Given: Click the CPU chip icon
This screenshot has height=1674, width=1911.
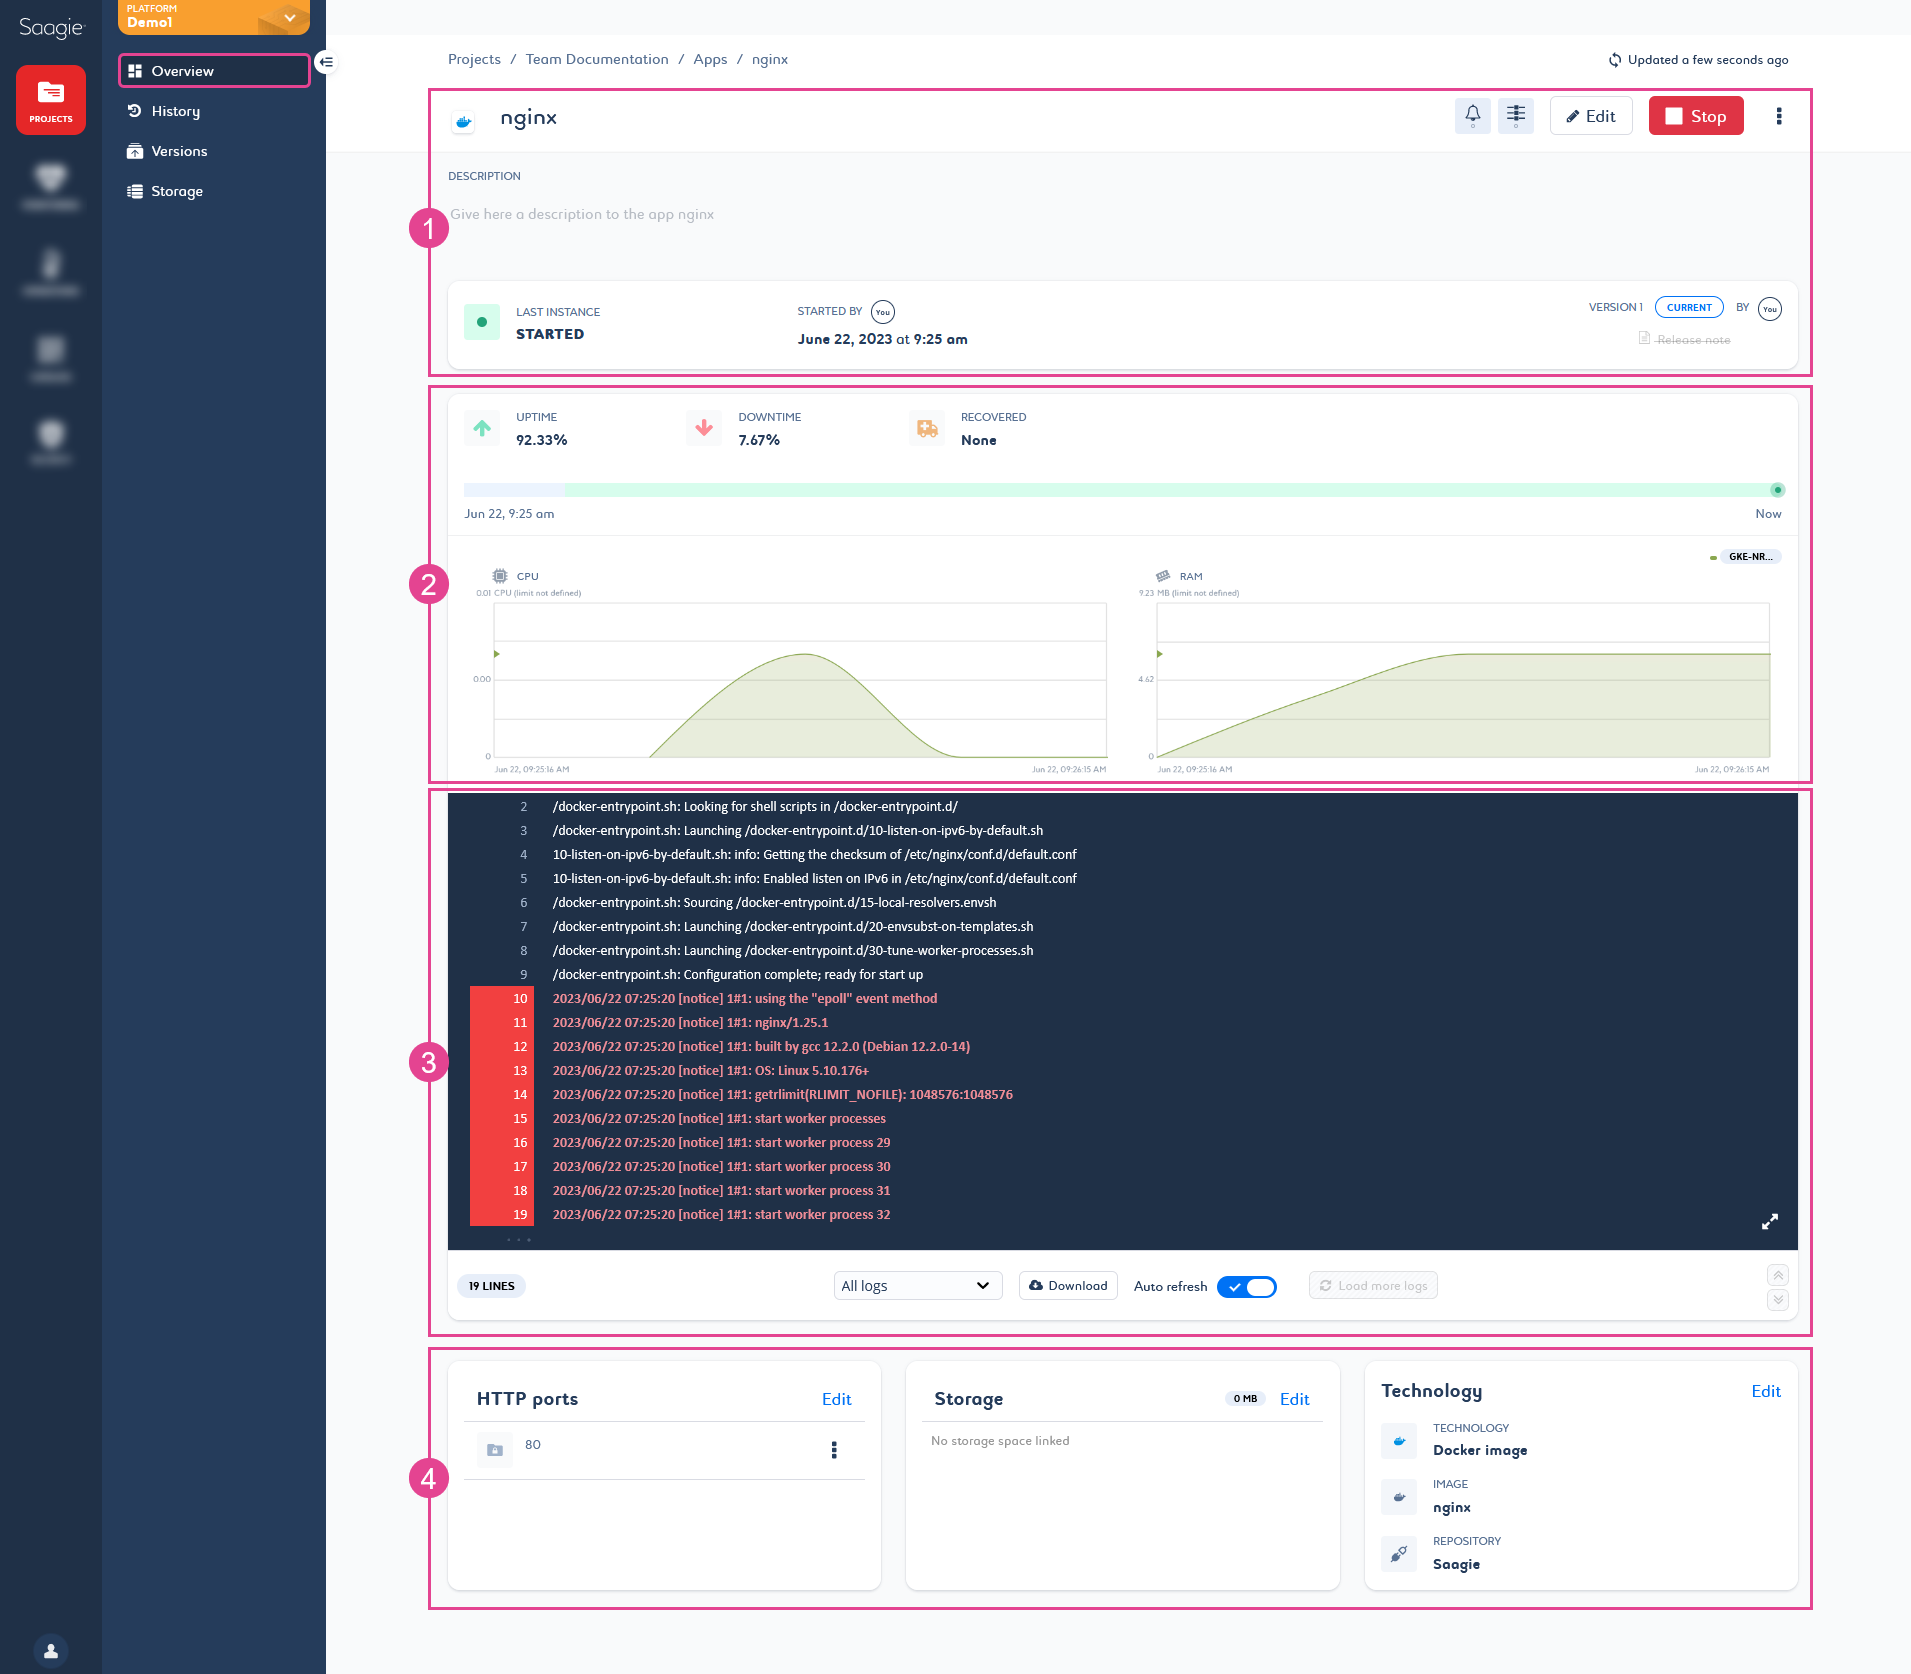Looking at the screenshot, I should (x=500, y=576).
